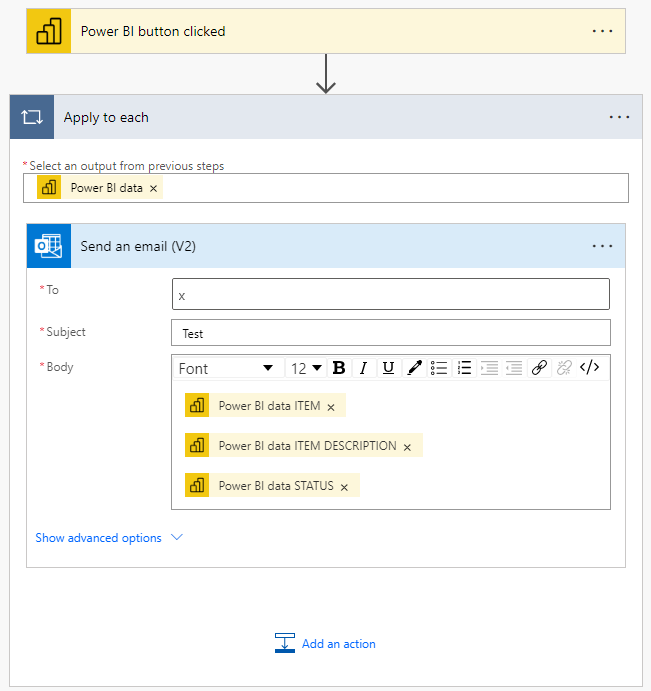
Task: Click the Select an output field
Action: pyautogui.click(x=326, y=188)
